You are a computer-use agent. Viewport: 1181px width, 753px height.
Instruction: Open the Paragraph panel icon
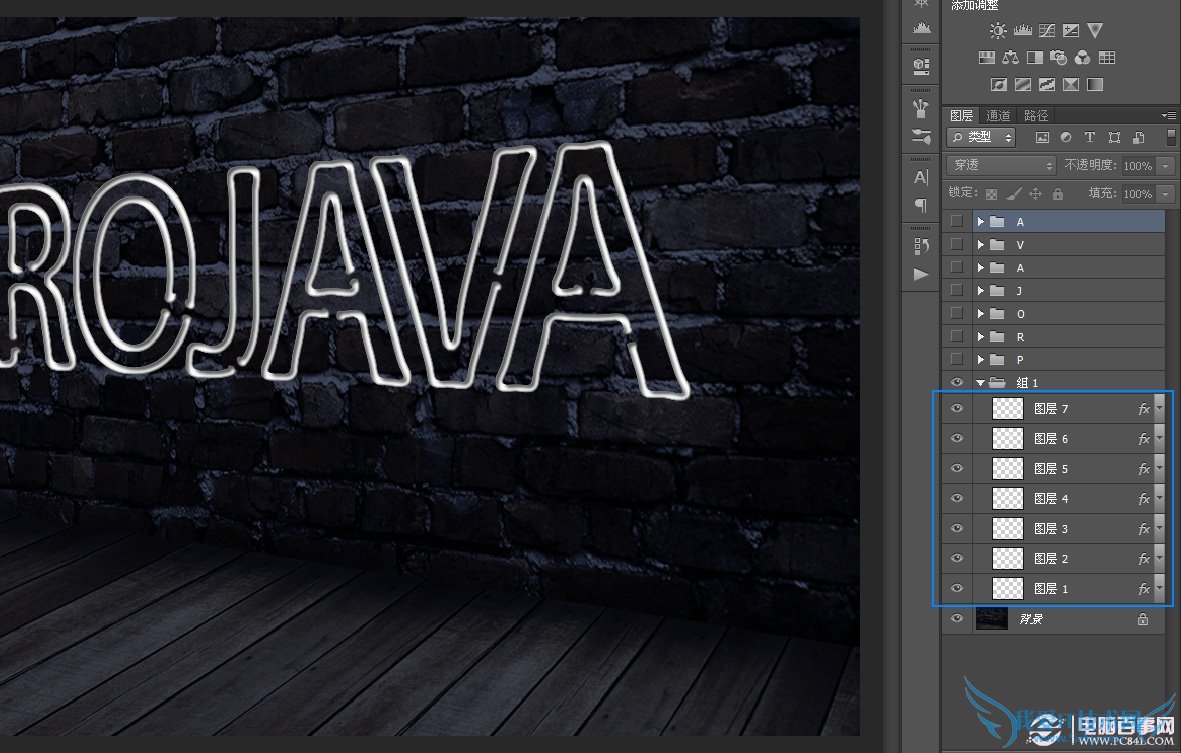pyautogui.click(x=921, y=205)
